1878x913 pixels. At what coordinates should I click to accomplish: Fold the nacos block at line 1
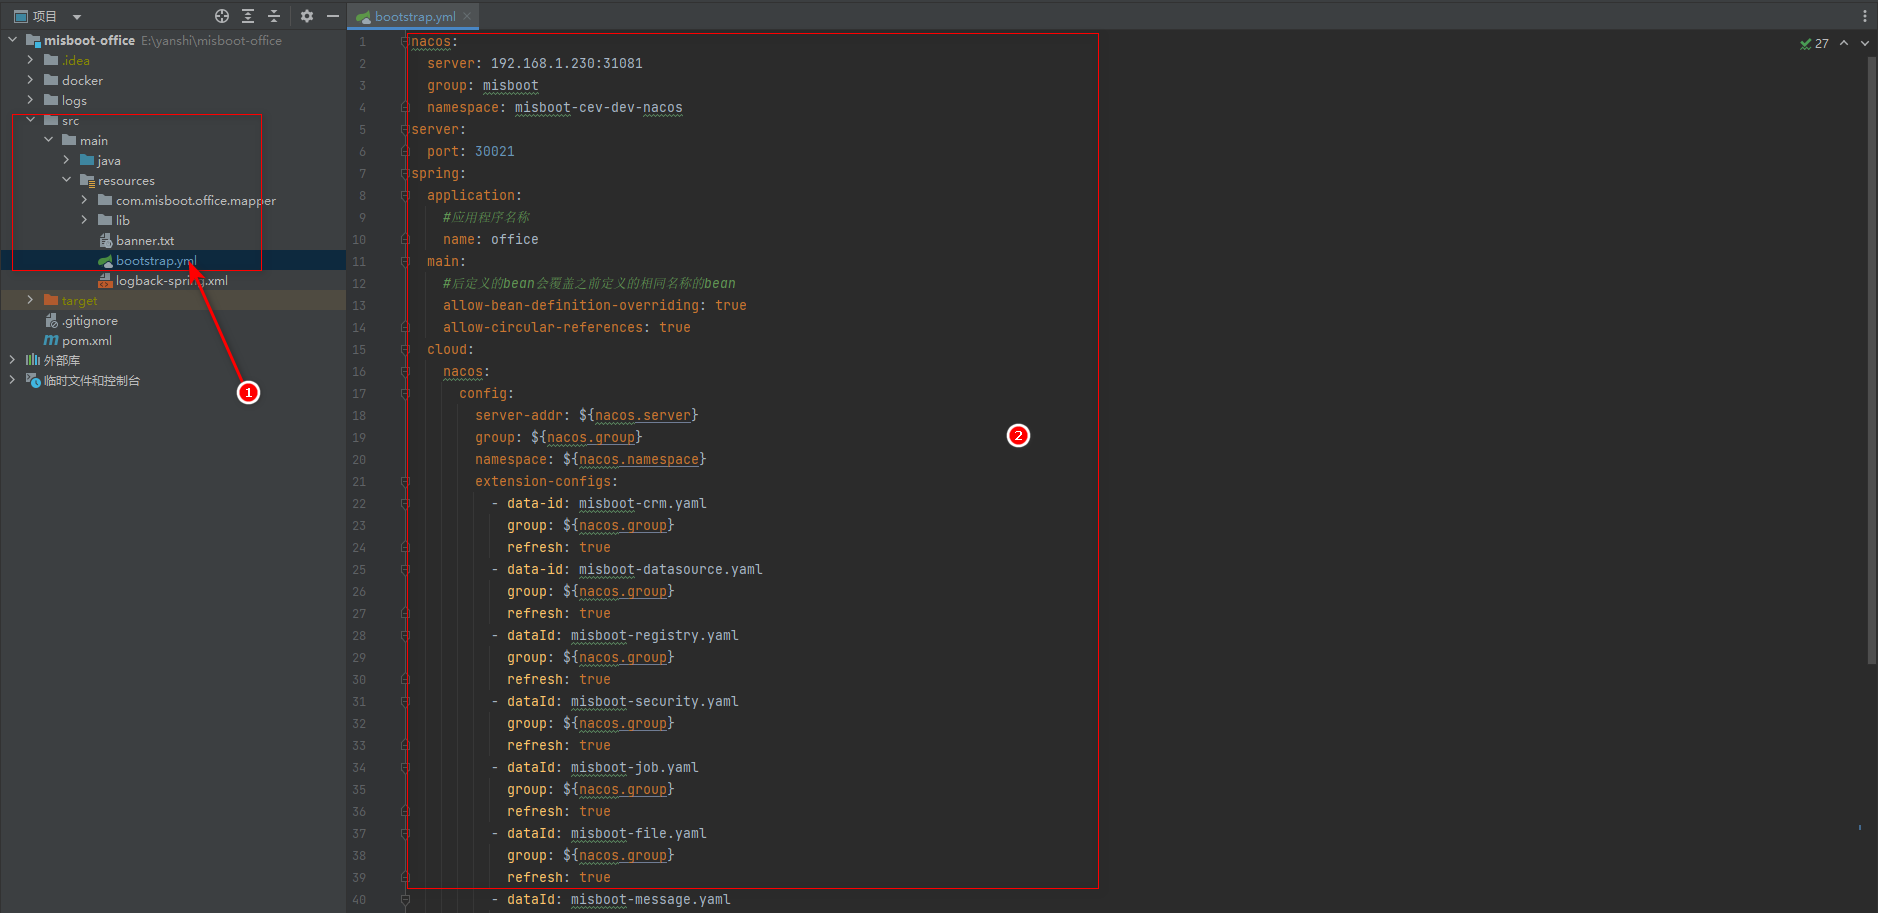(x=405, y=41)
